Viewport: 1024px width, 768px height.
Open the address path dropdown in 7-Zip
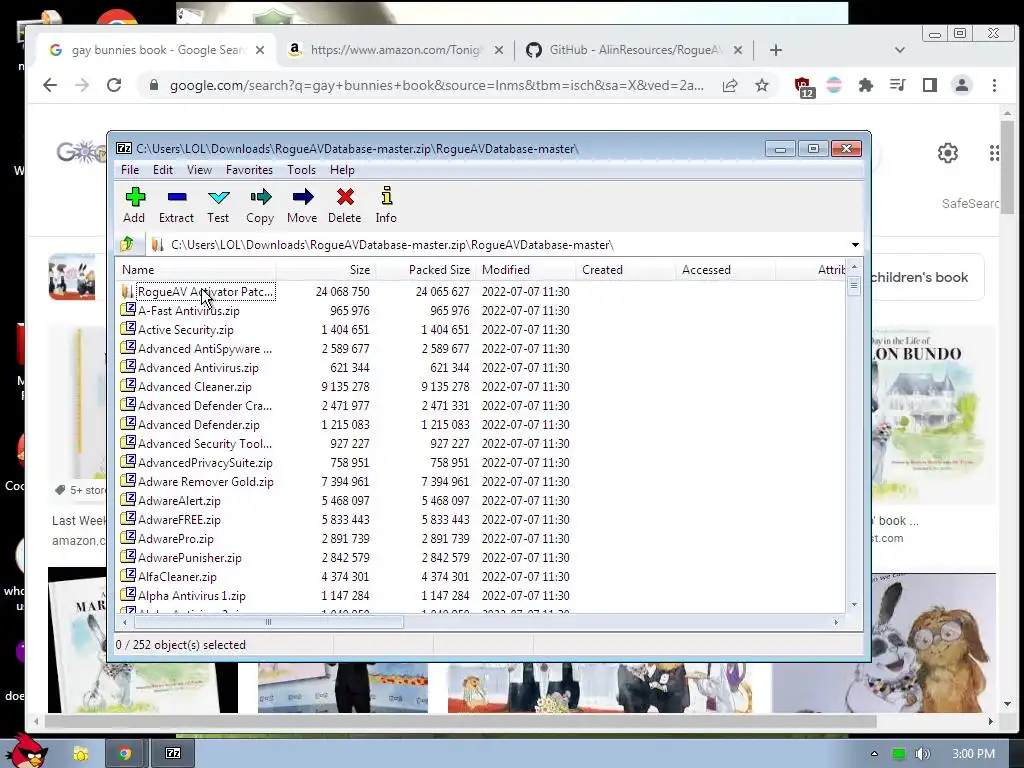855,245
